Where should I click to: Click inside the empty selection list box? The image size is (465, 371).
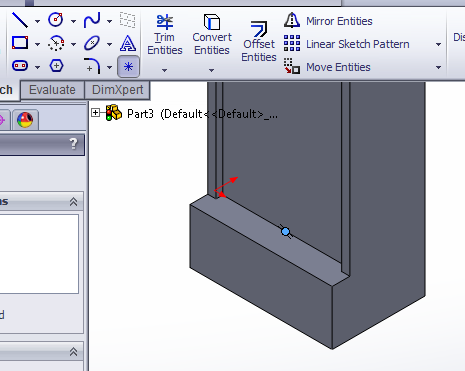[39, 254]
